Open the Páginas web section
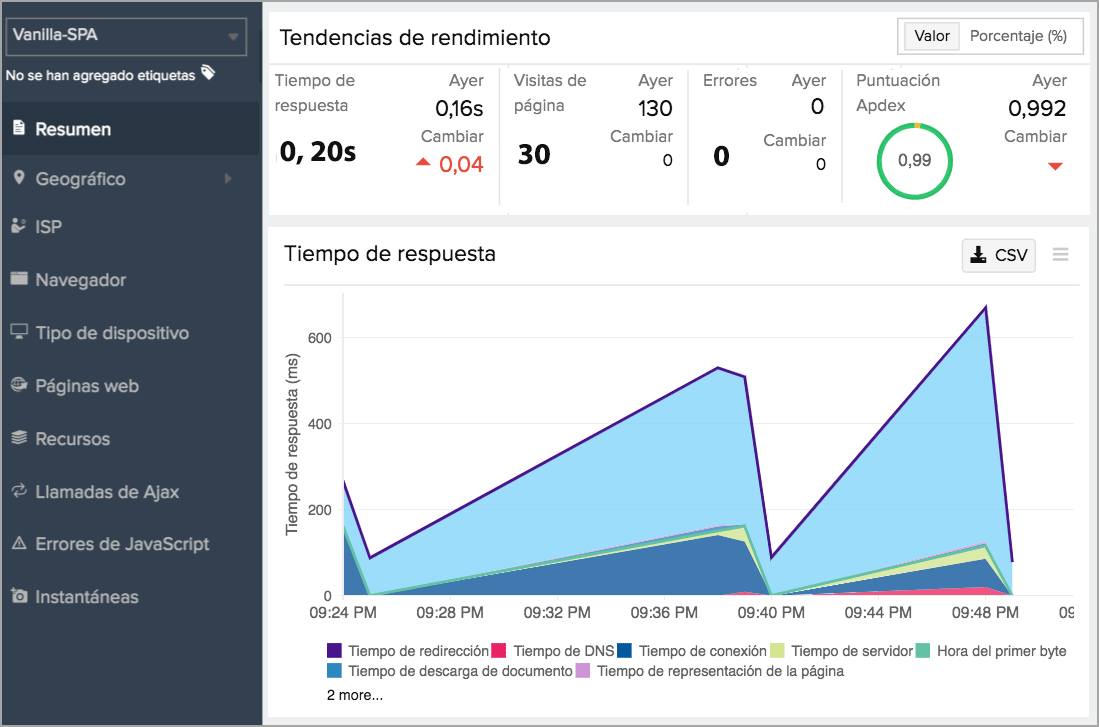 click(x=131, y=386)
